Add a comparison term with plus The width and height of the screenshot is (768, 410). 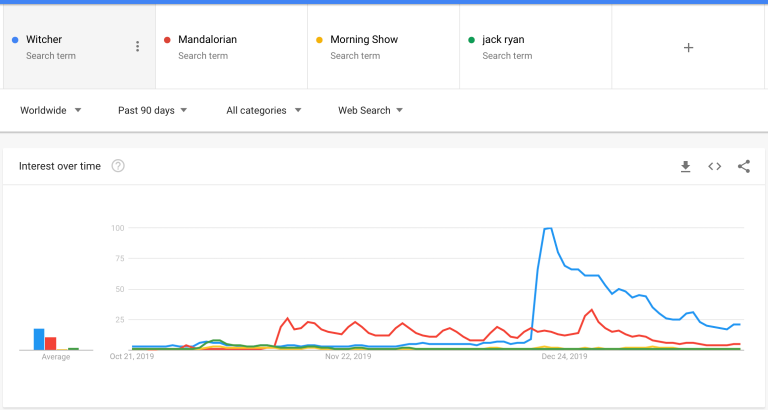(x=688, y=47)
